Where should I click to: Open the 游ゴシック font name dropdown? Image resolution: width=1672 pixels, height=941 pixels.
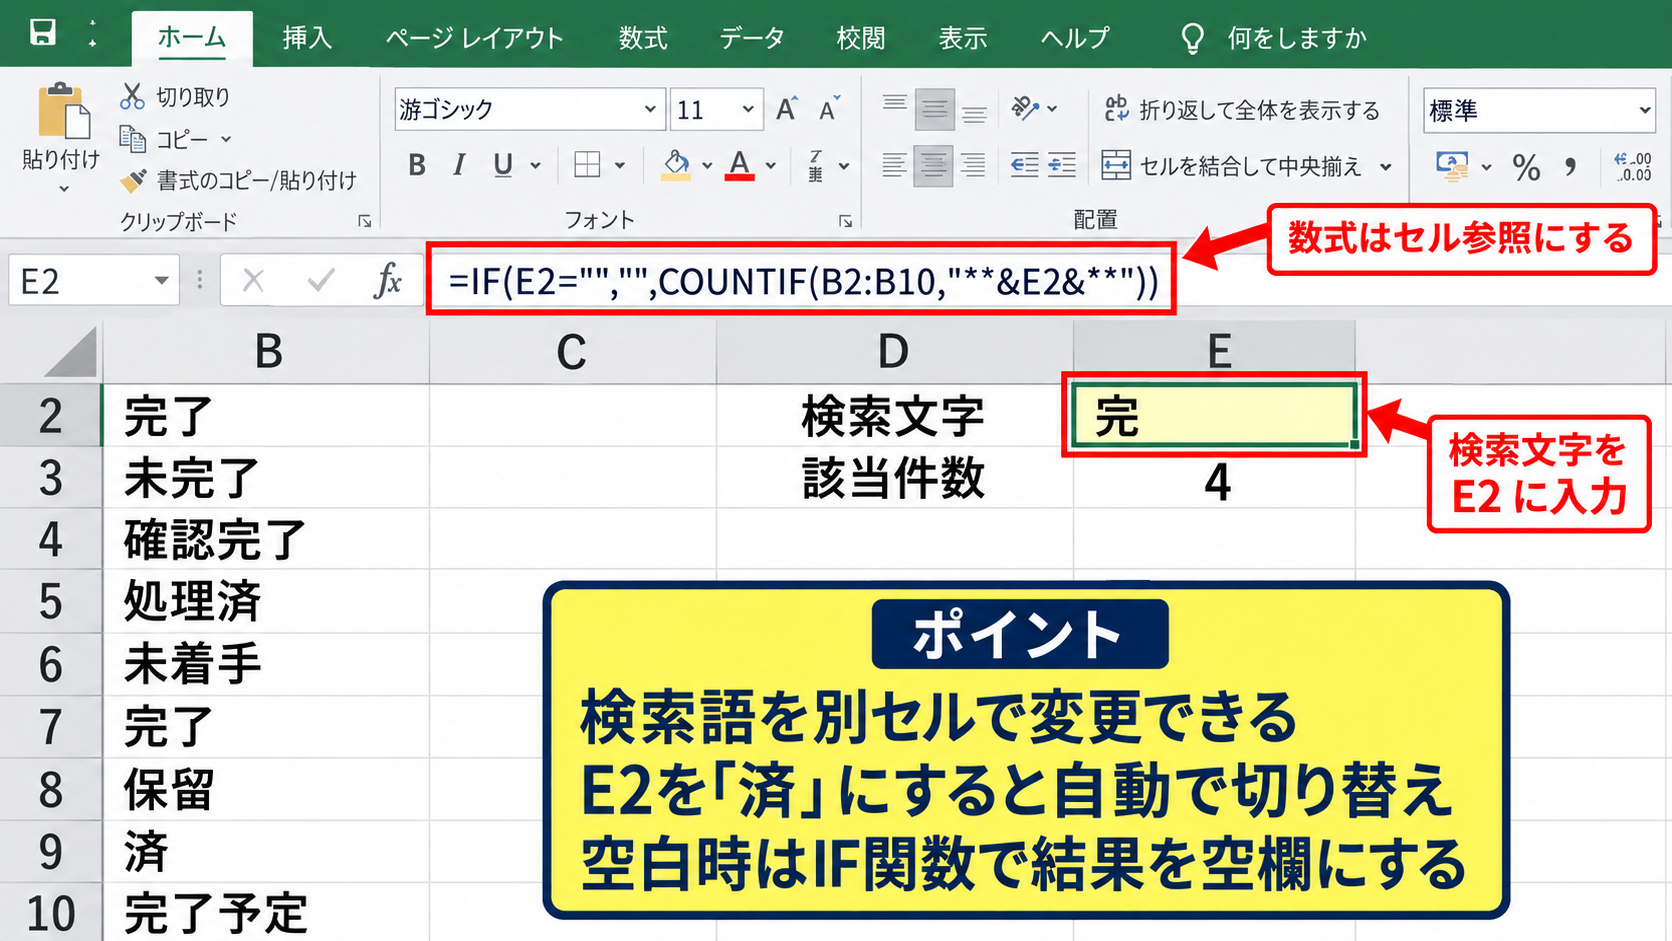650,109
